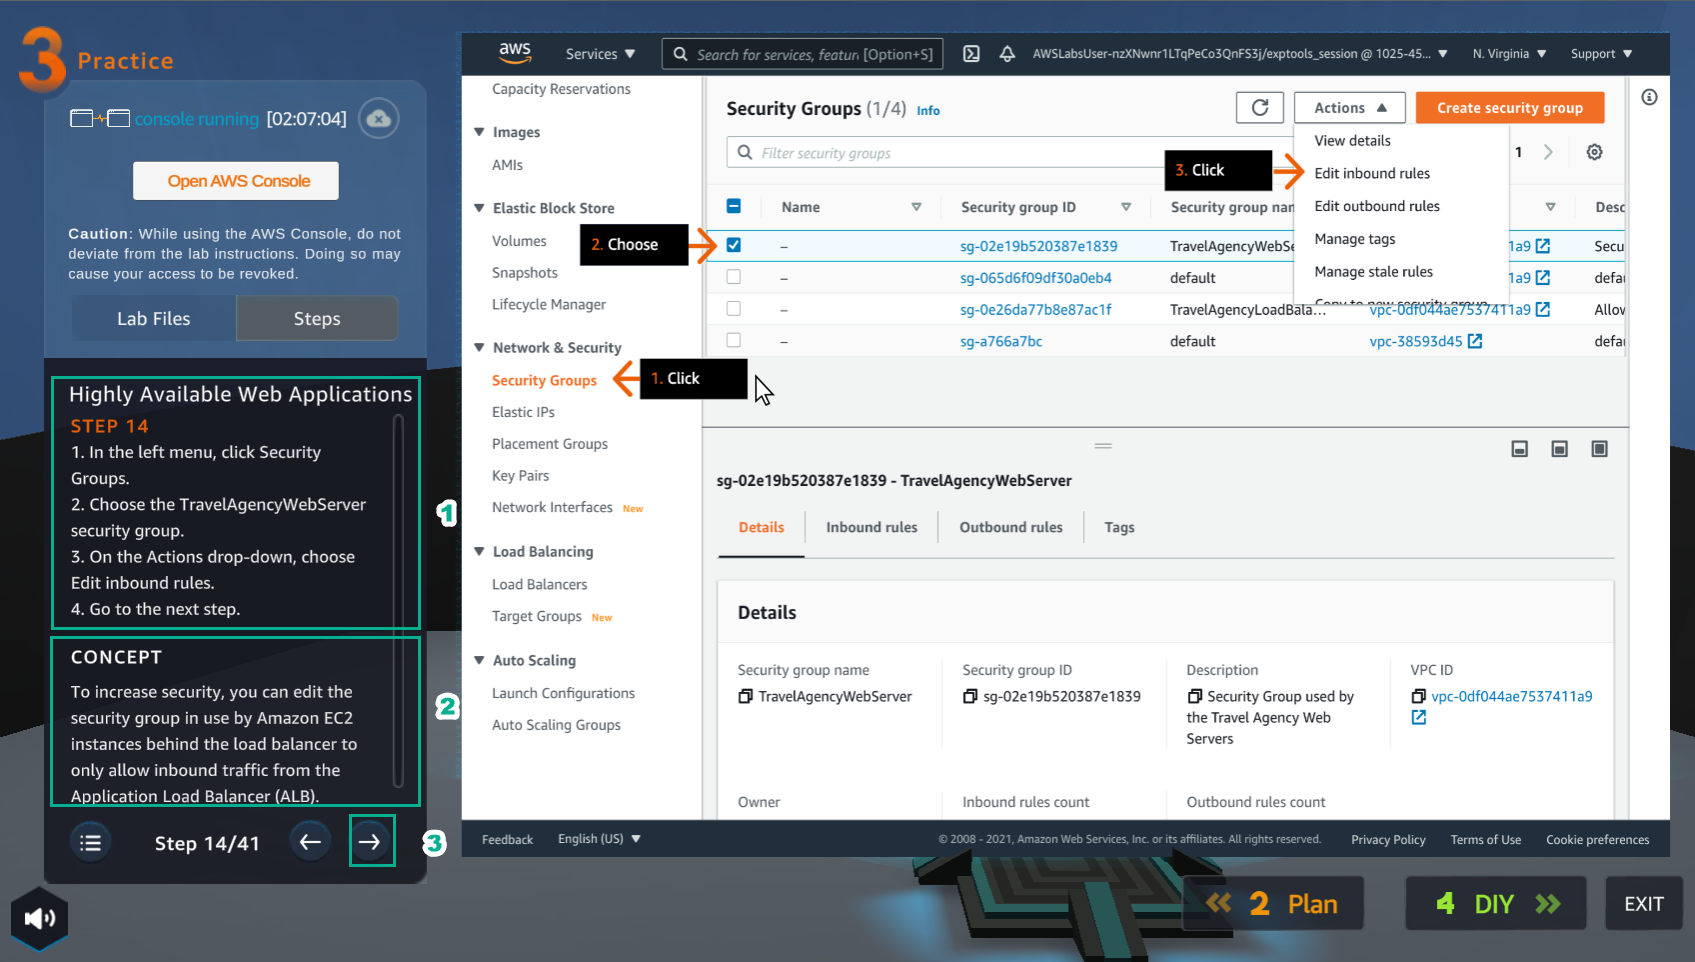Viewport: 1695px width, 962px height.
Task: Check the sg-0e26da77b8e87ac1f row checkbox
Action: pos(733,309)
